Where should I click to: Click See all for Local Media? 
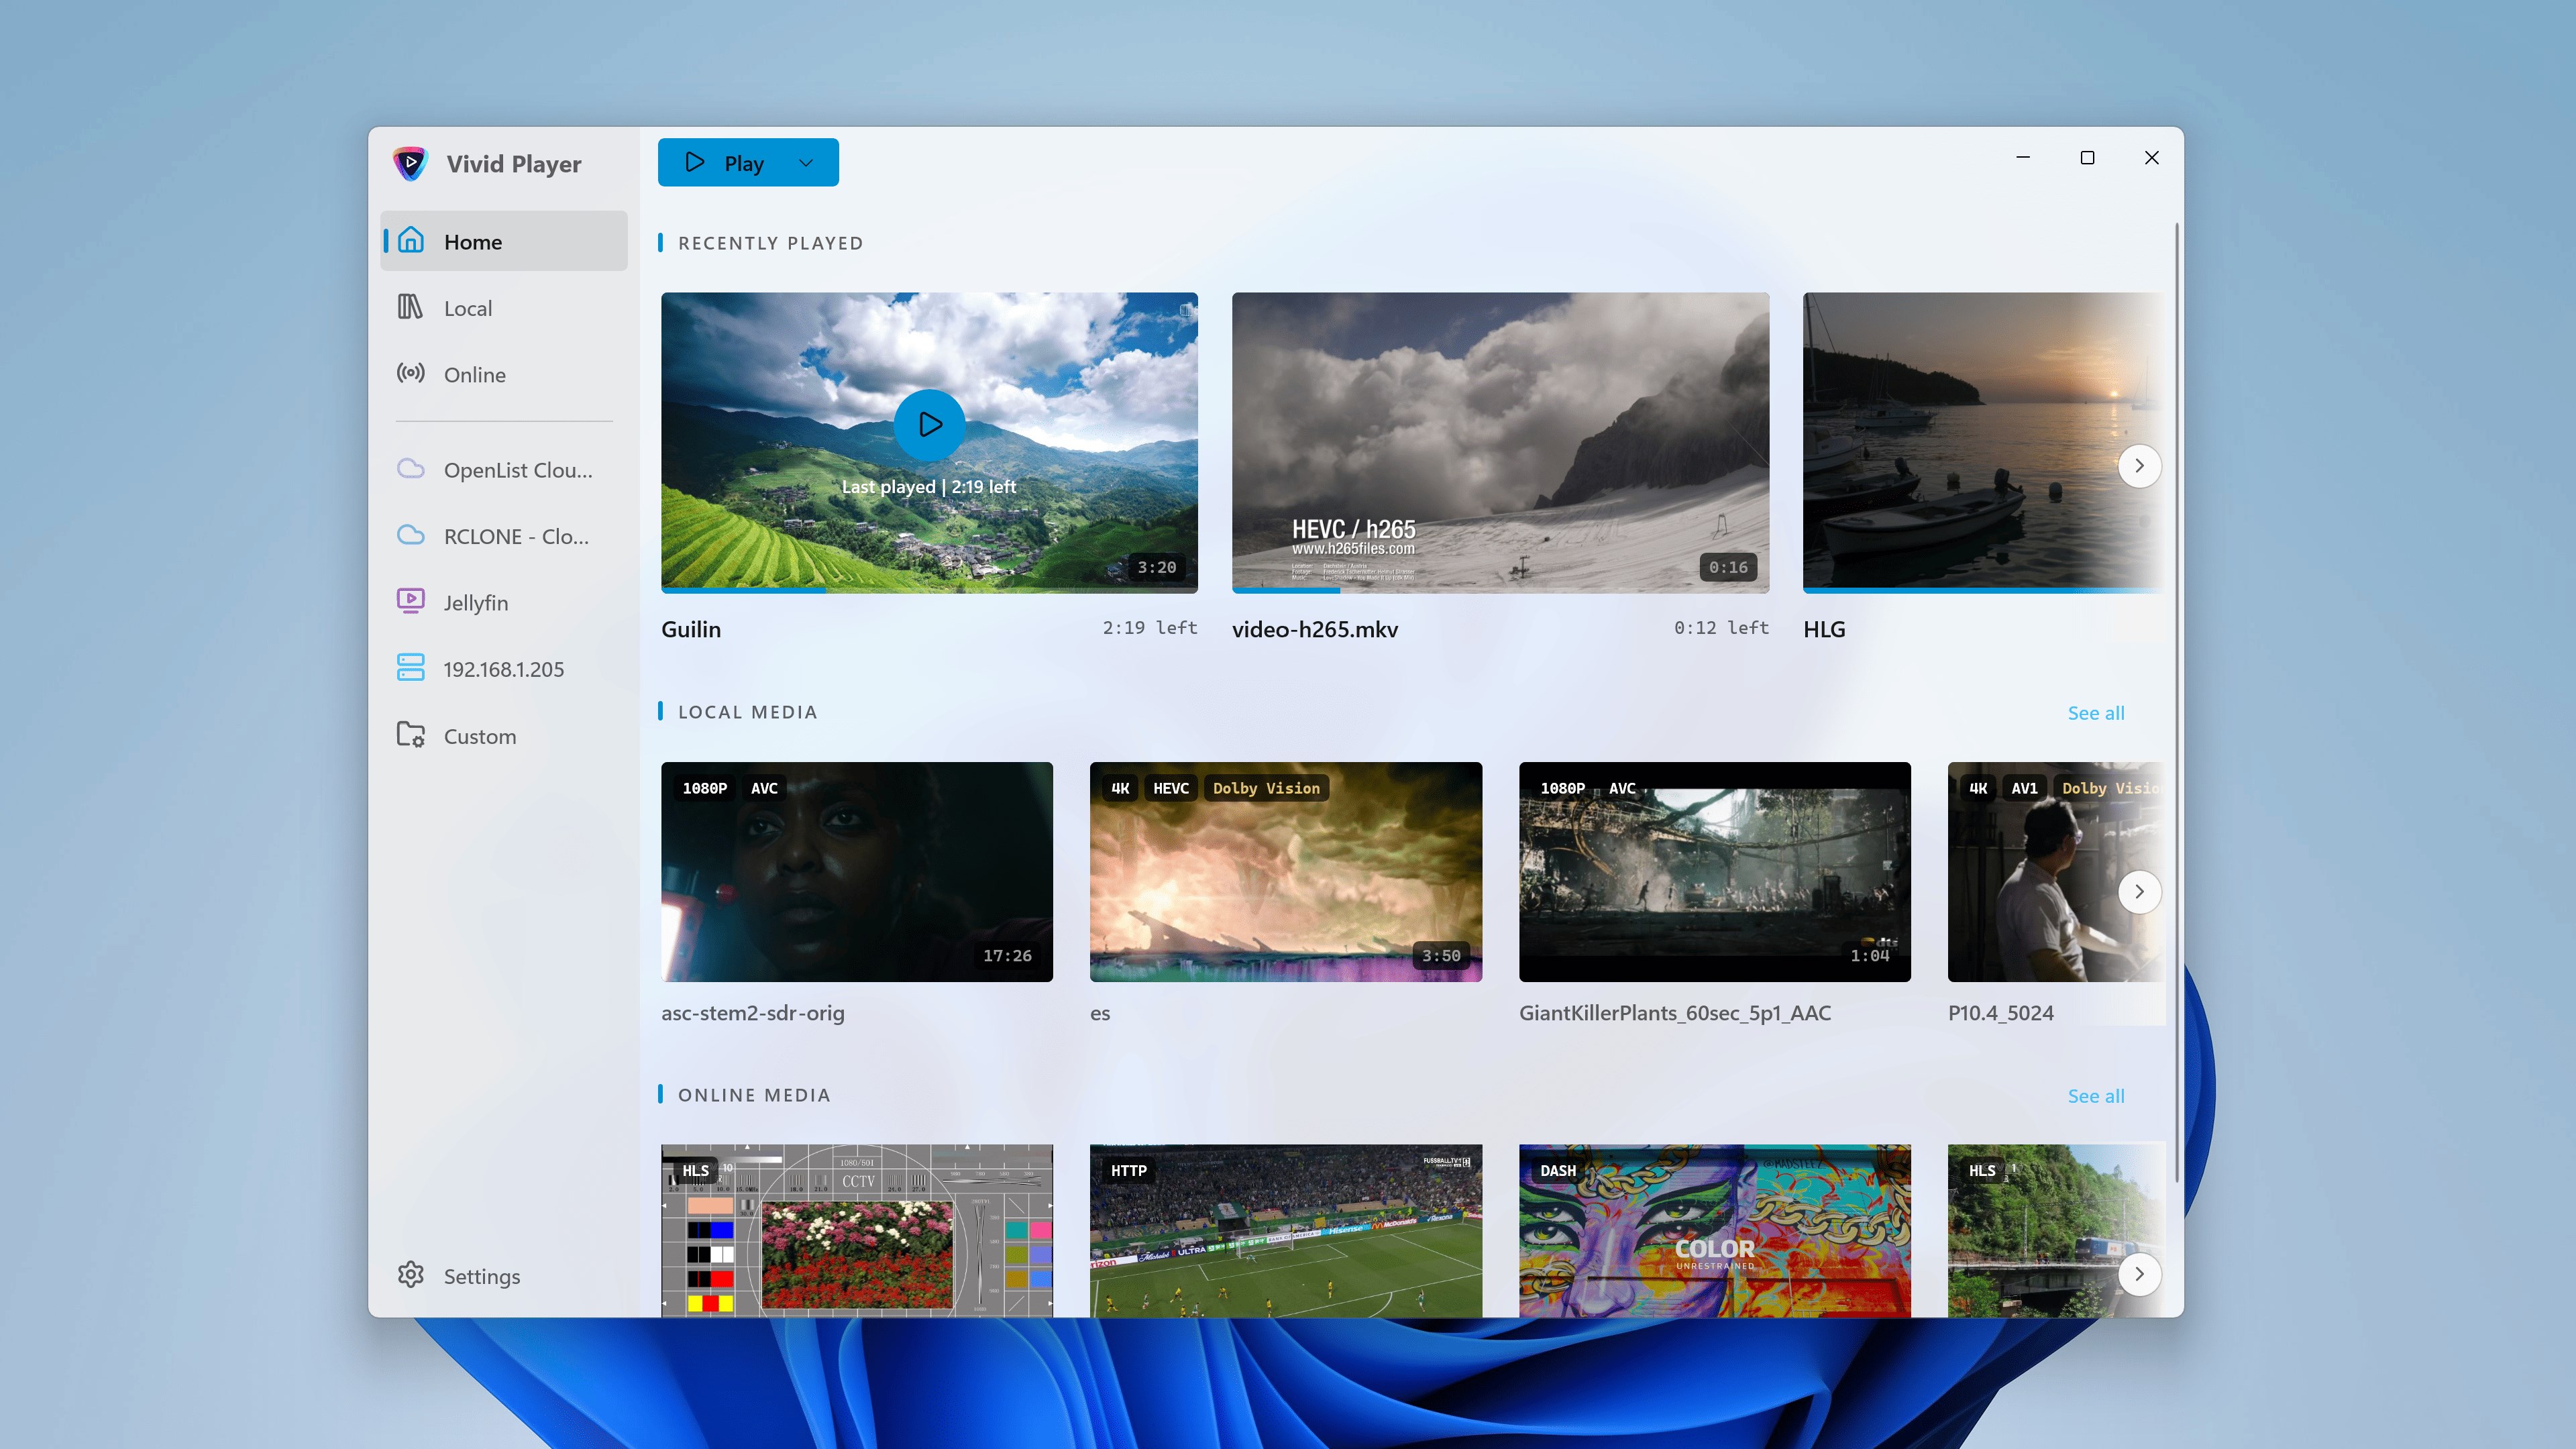pyautogui.click(x=2096, y=713)
